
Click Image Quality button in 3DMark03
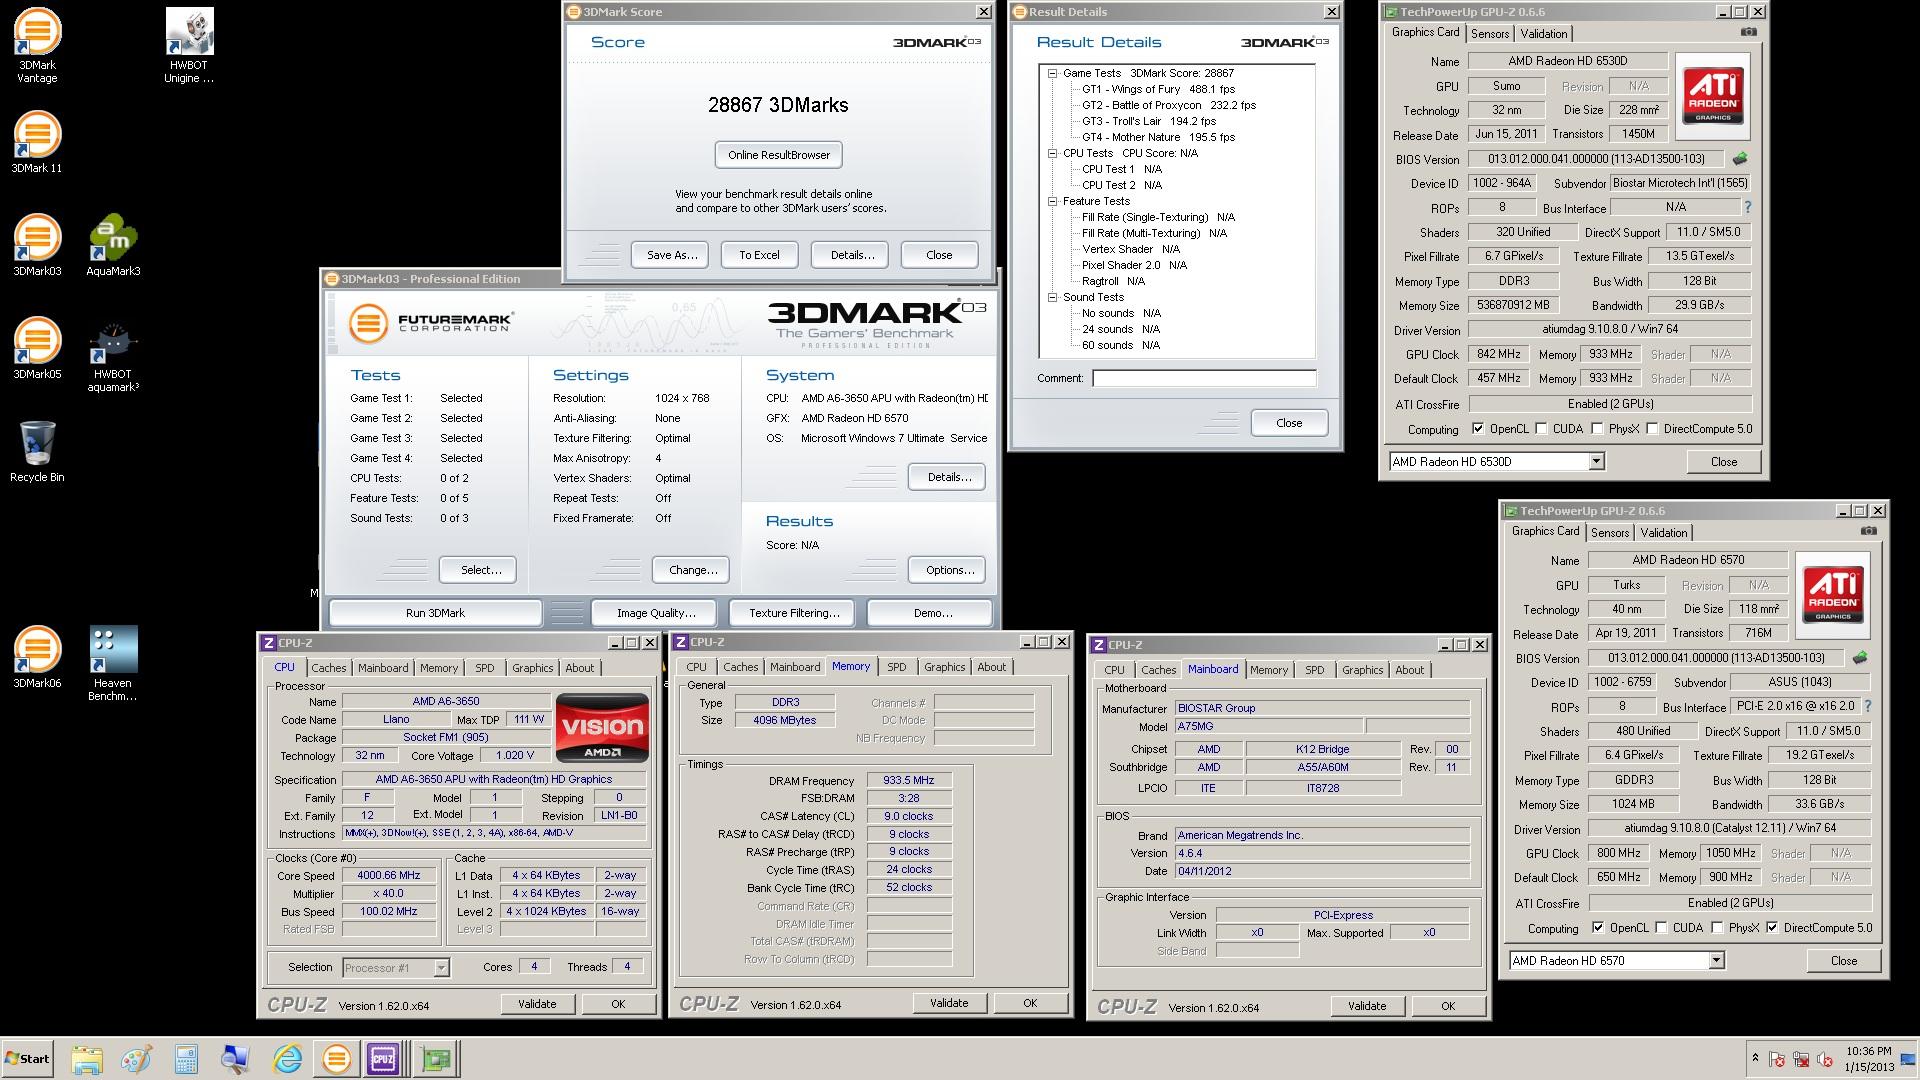point(656,613)
